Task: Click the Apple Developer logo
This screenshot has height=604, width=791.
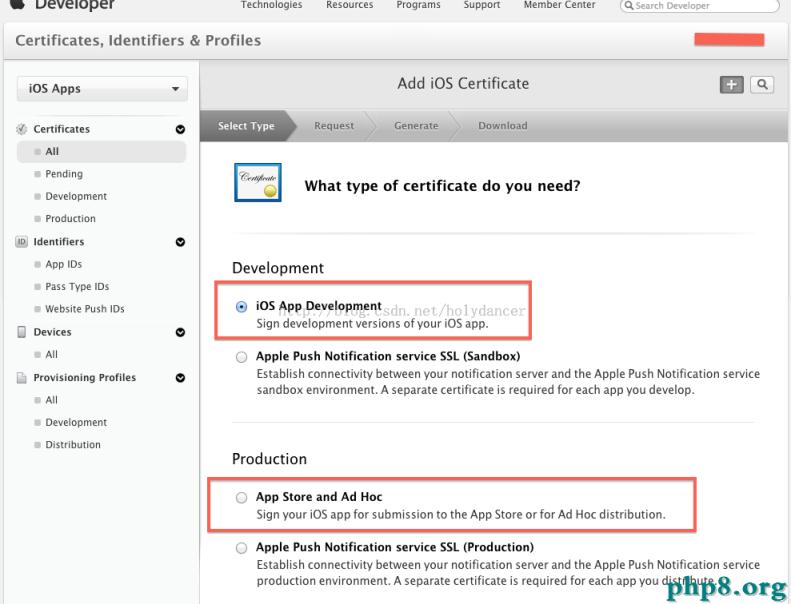Action: click(x=62, y=5)
